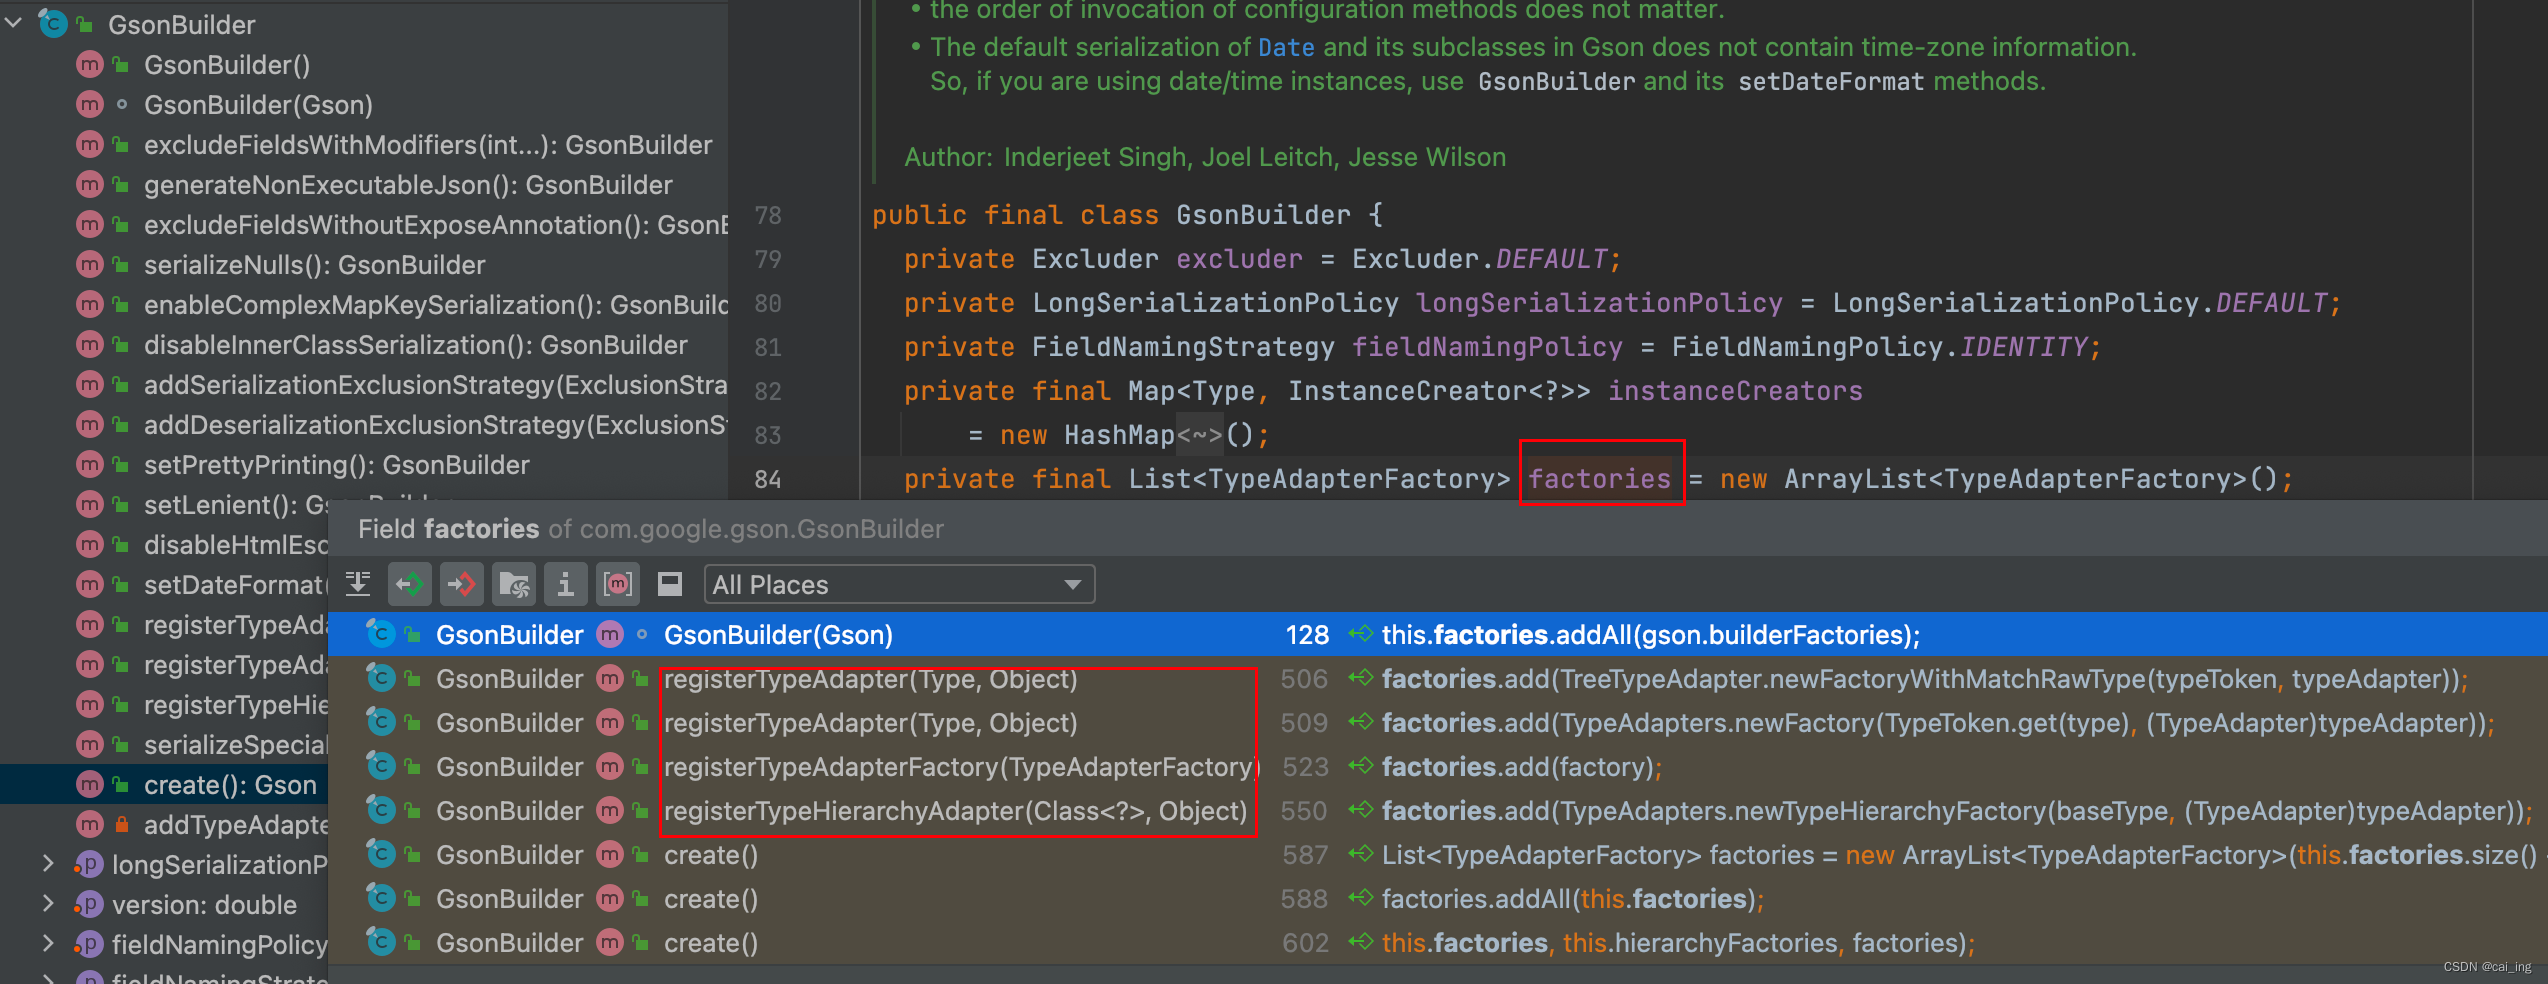Screen dimensions: 2548x984
Task: Click the class icon of GsonBuilder root node
Action: [53, 24]
